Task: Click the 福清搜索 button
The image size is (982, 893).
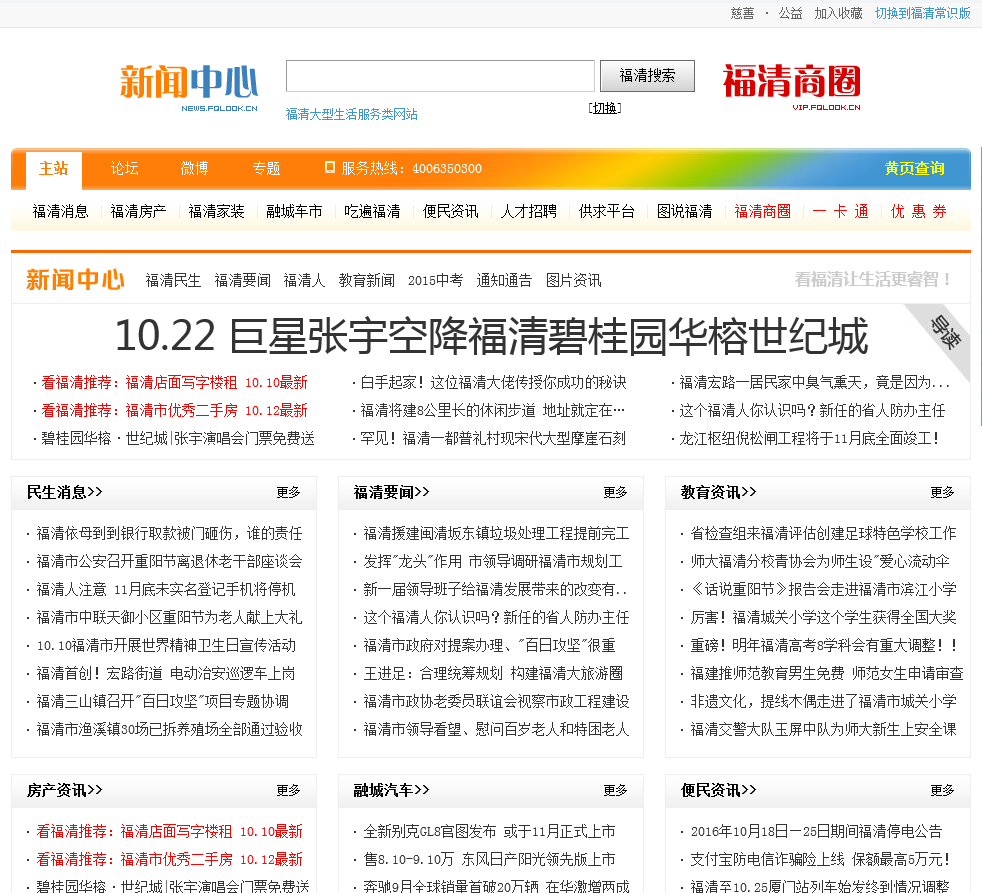Action: click(647, 76)
